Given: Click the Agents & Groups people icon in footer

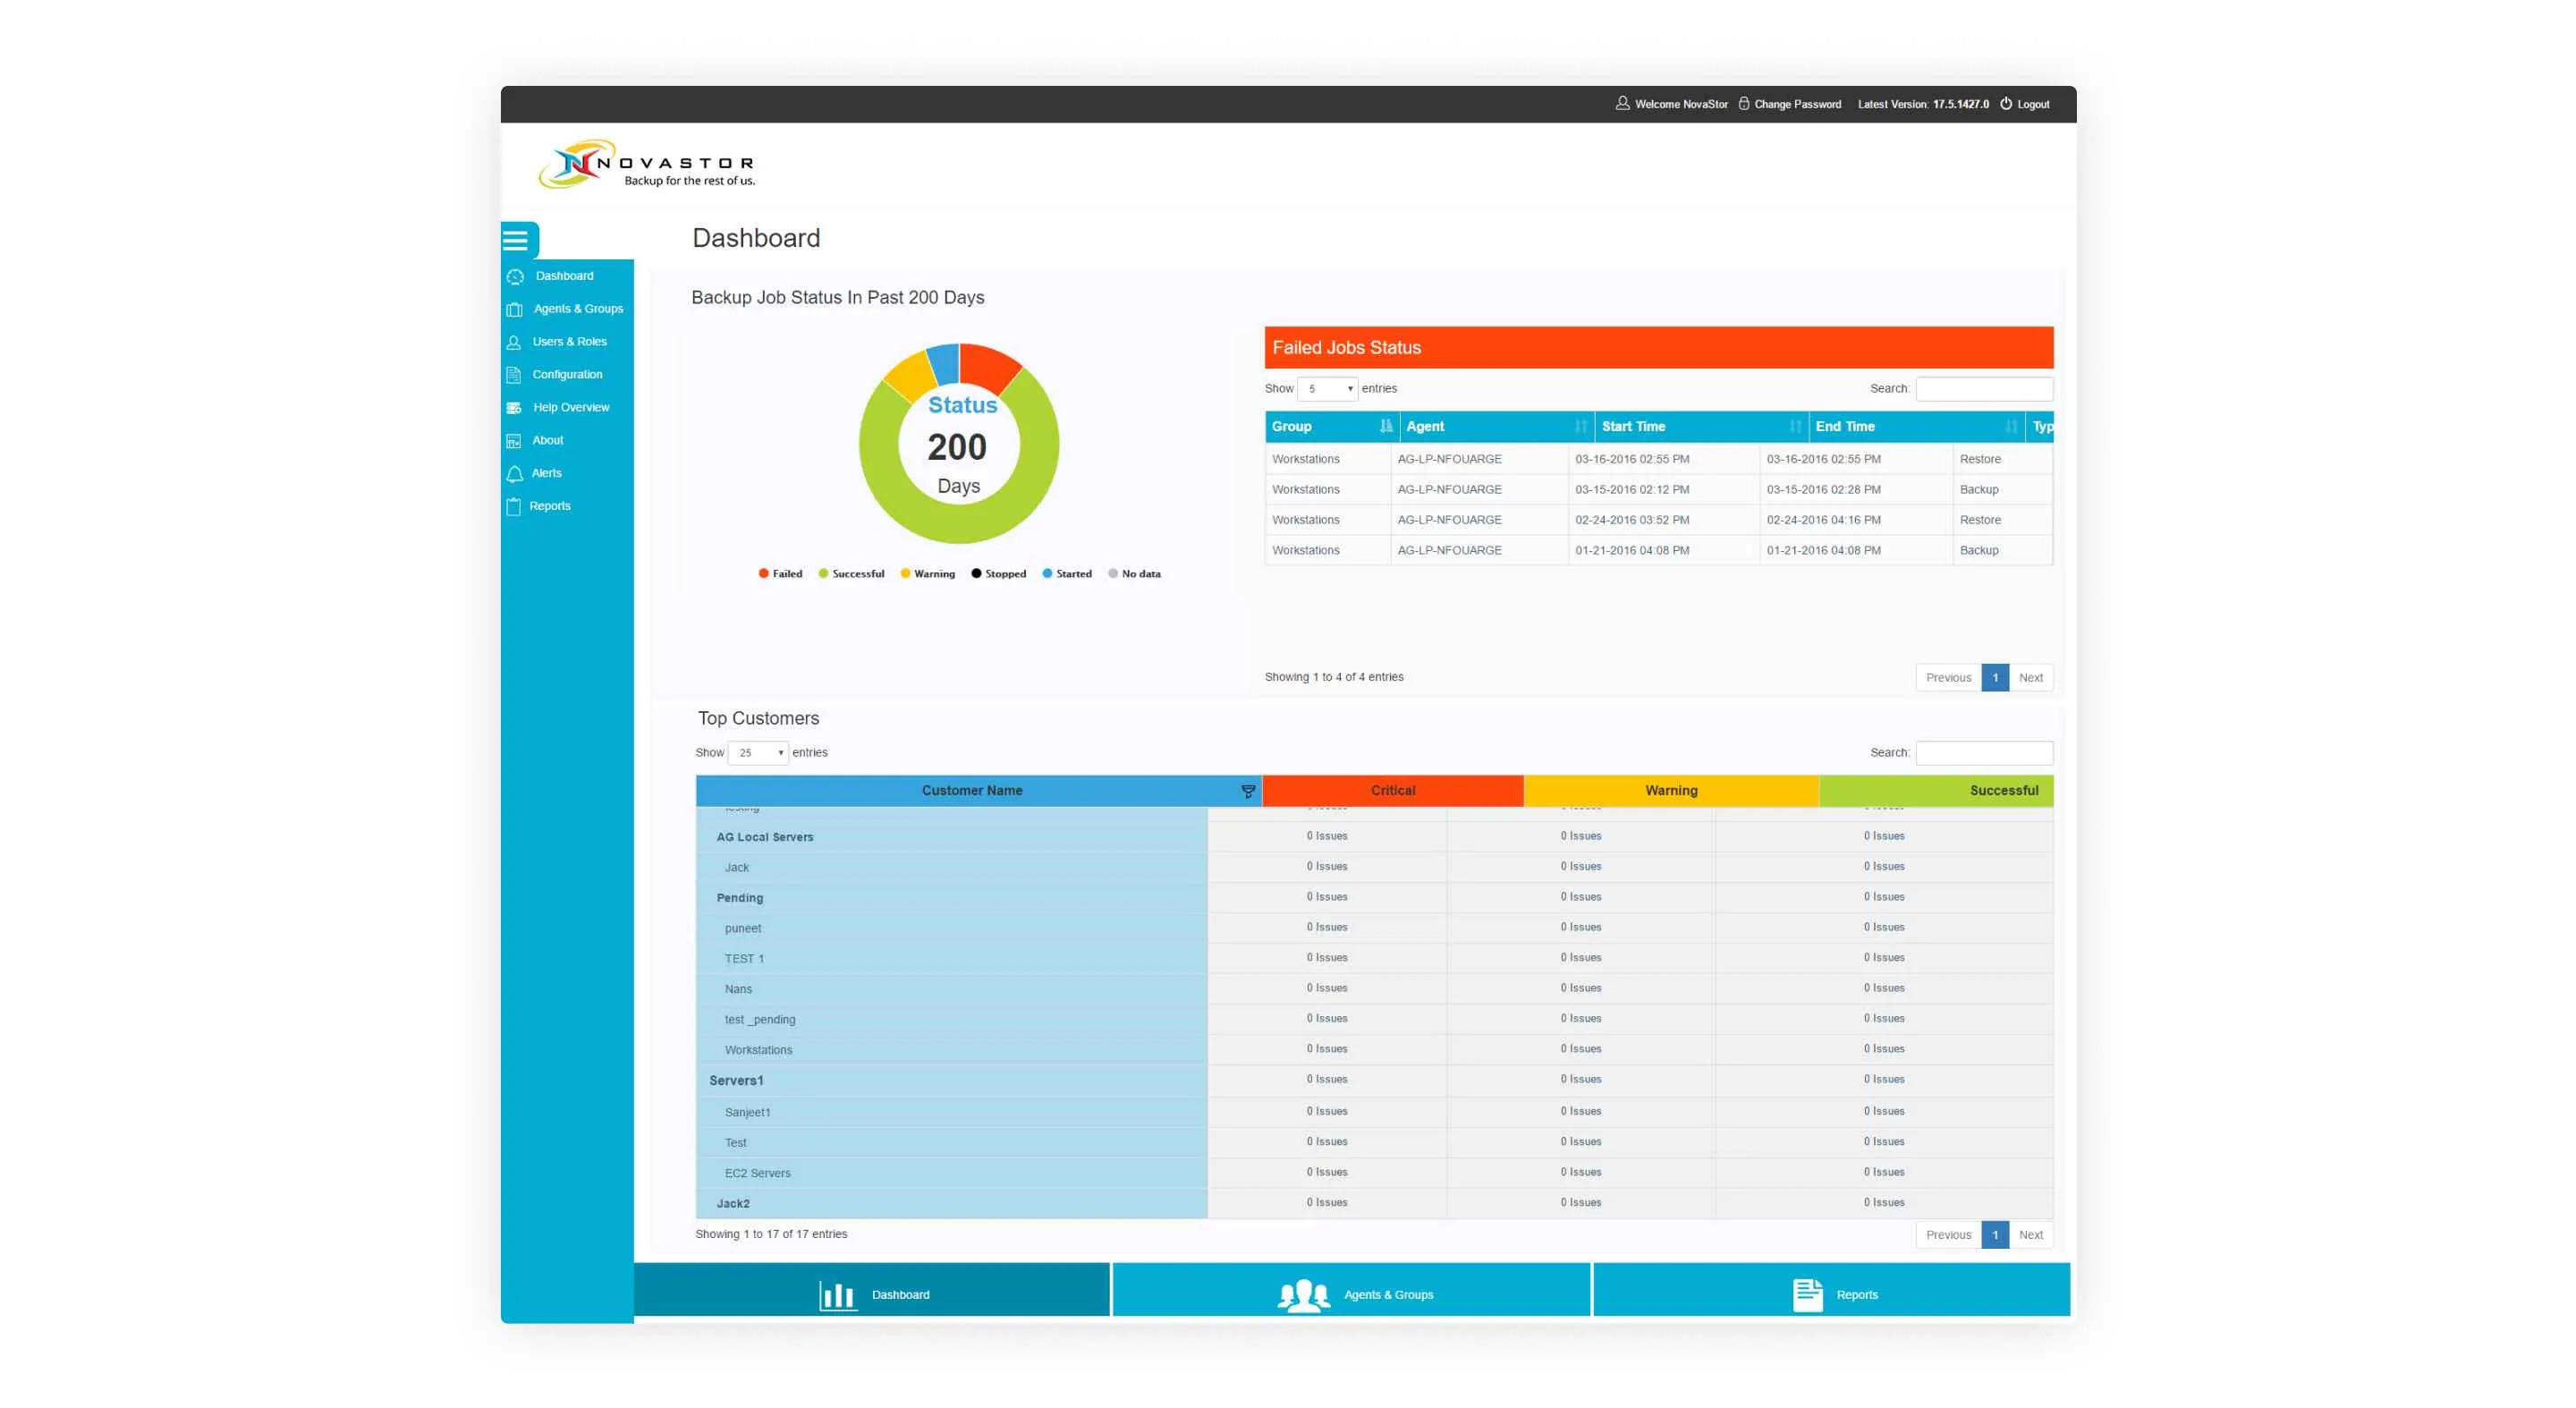Looking at the screenshot, I should click(1303, 1295).
